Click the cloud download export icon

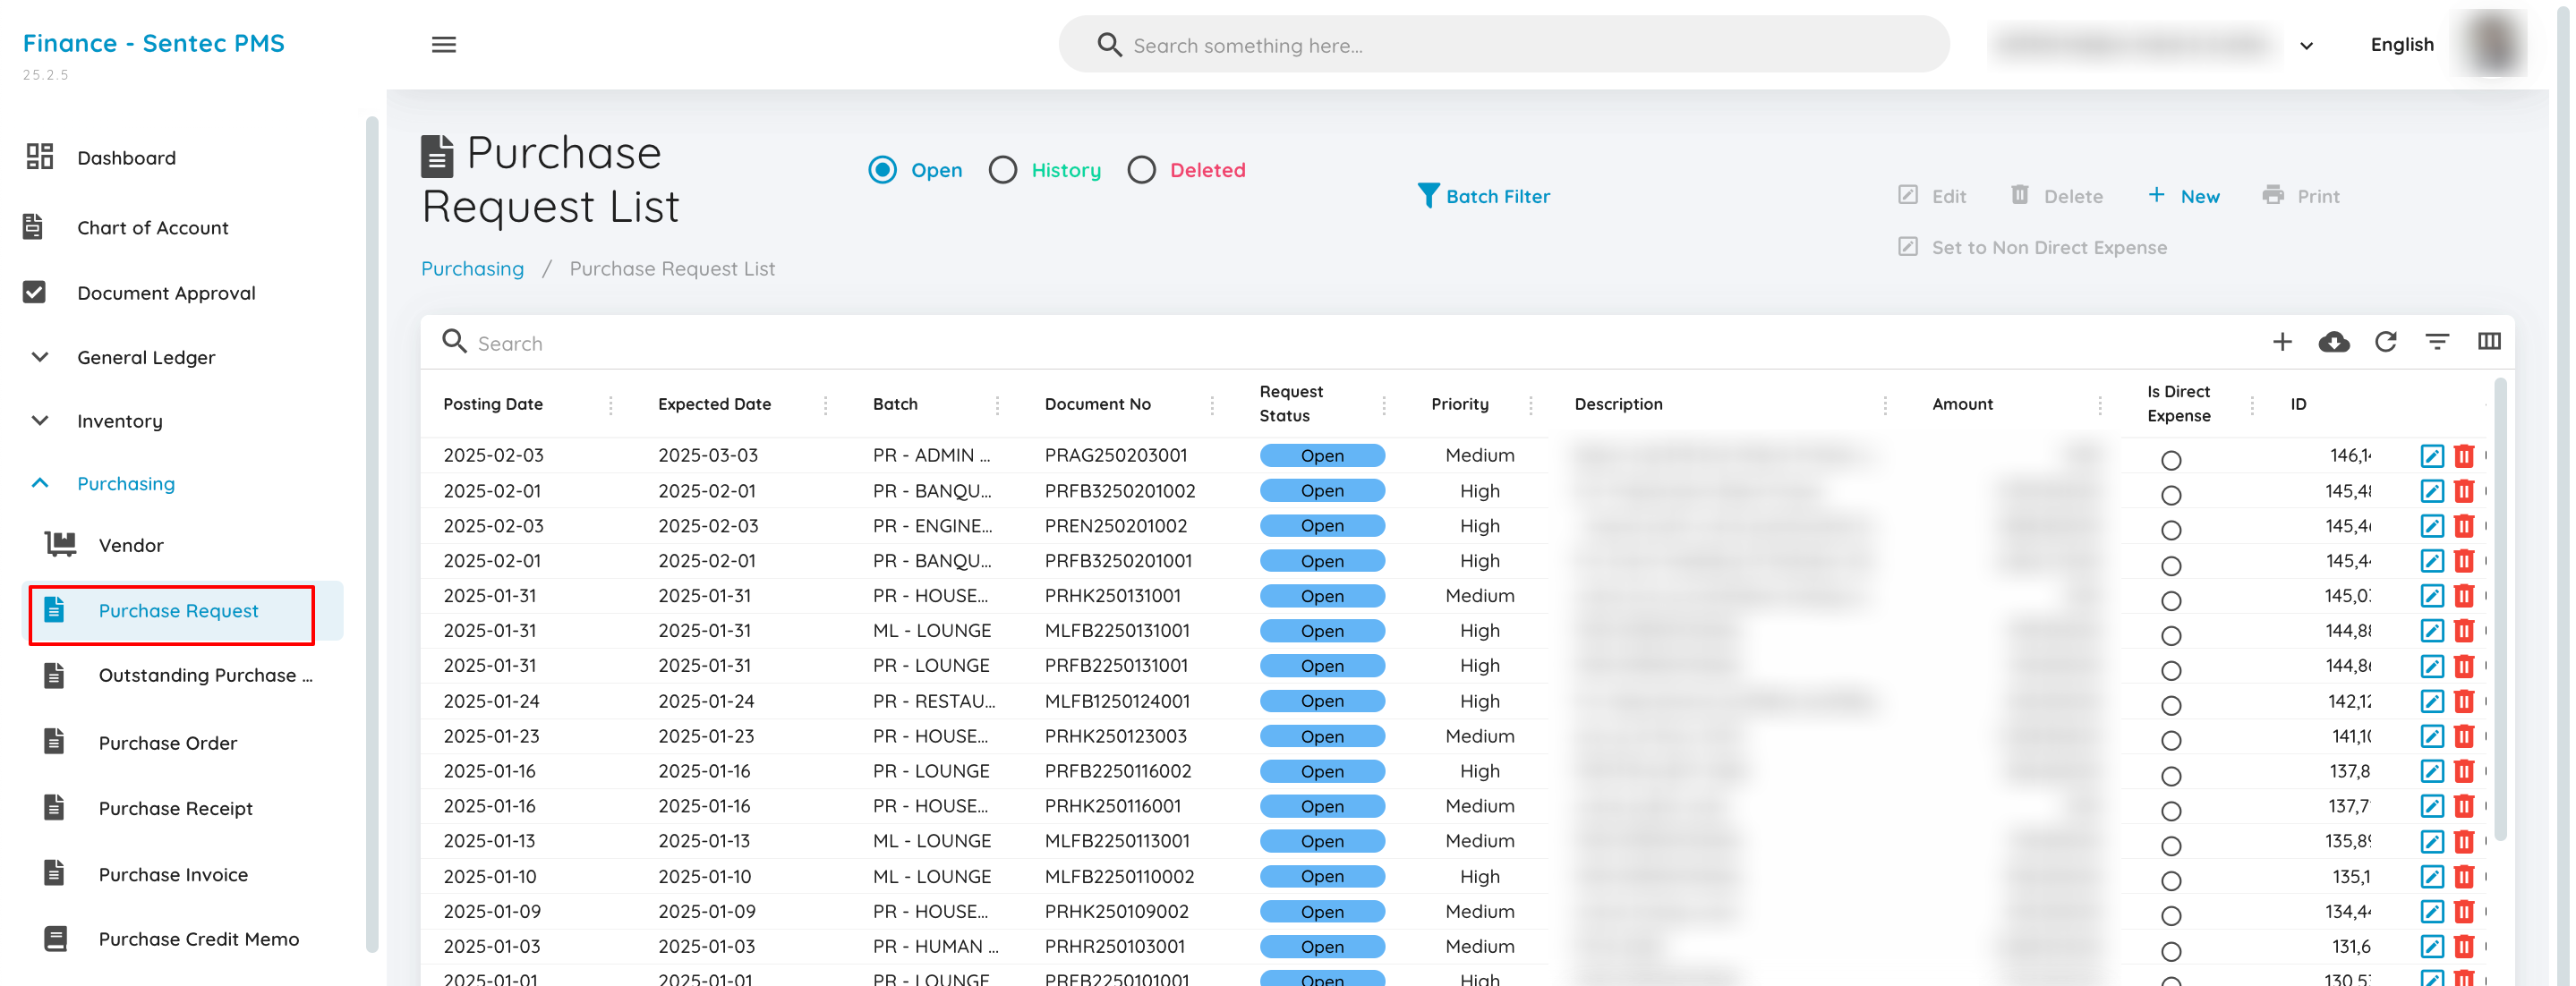point(2334,342)
